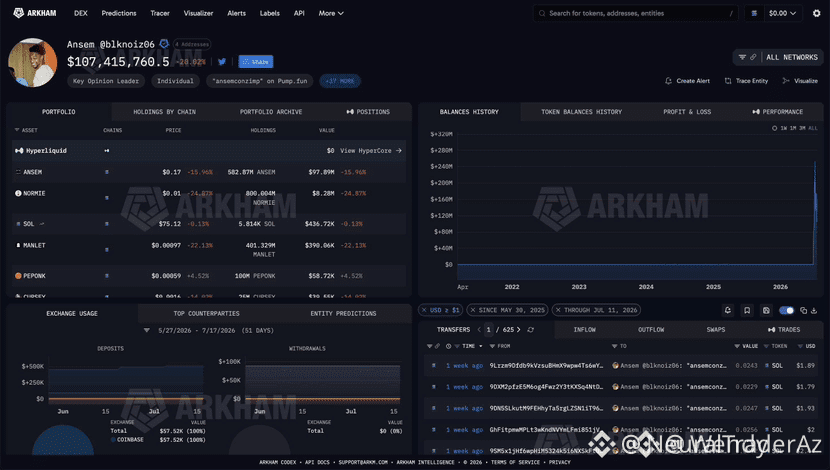Go to next transfers page arrow
Viewport: 830px width, 470px height.
(519, 330)
